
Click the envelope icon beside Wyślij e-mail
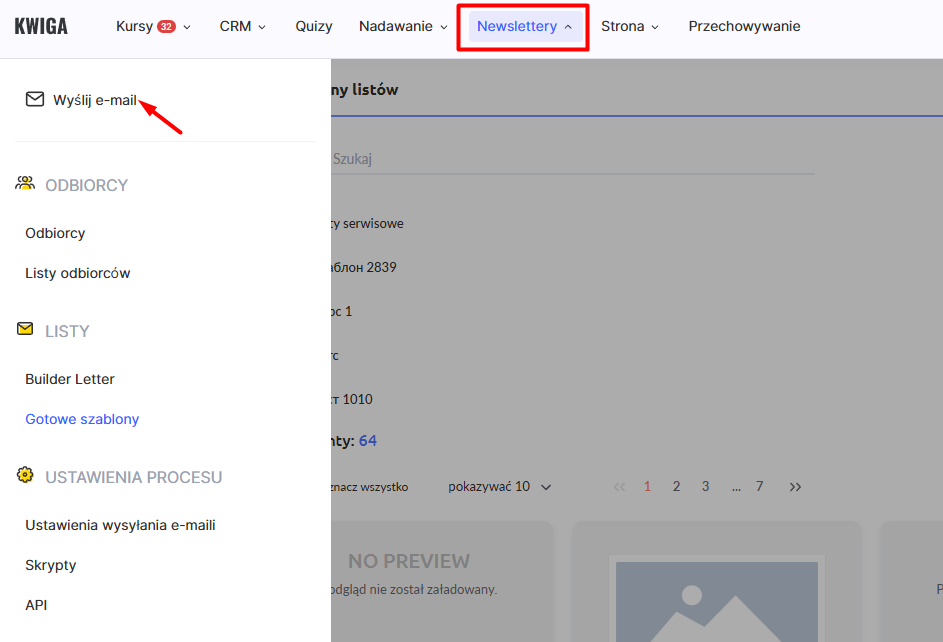click(35, 99)
